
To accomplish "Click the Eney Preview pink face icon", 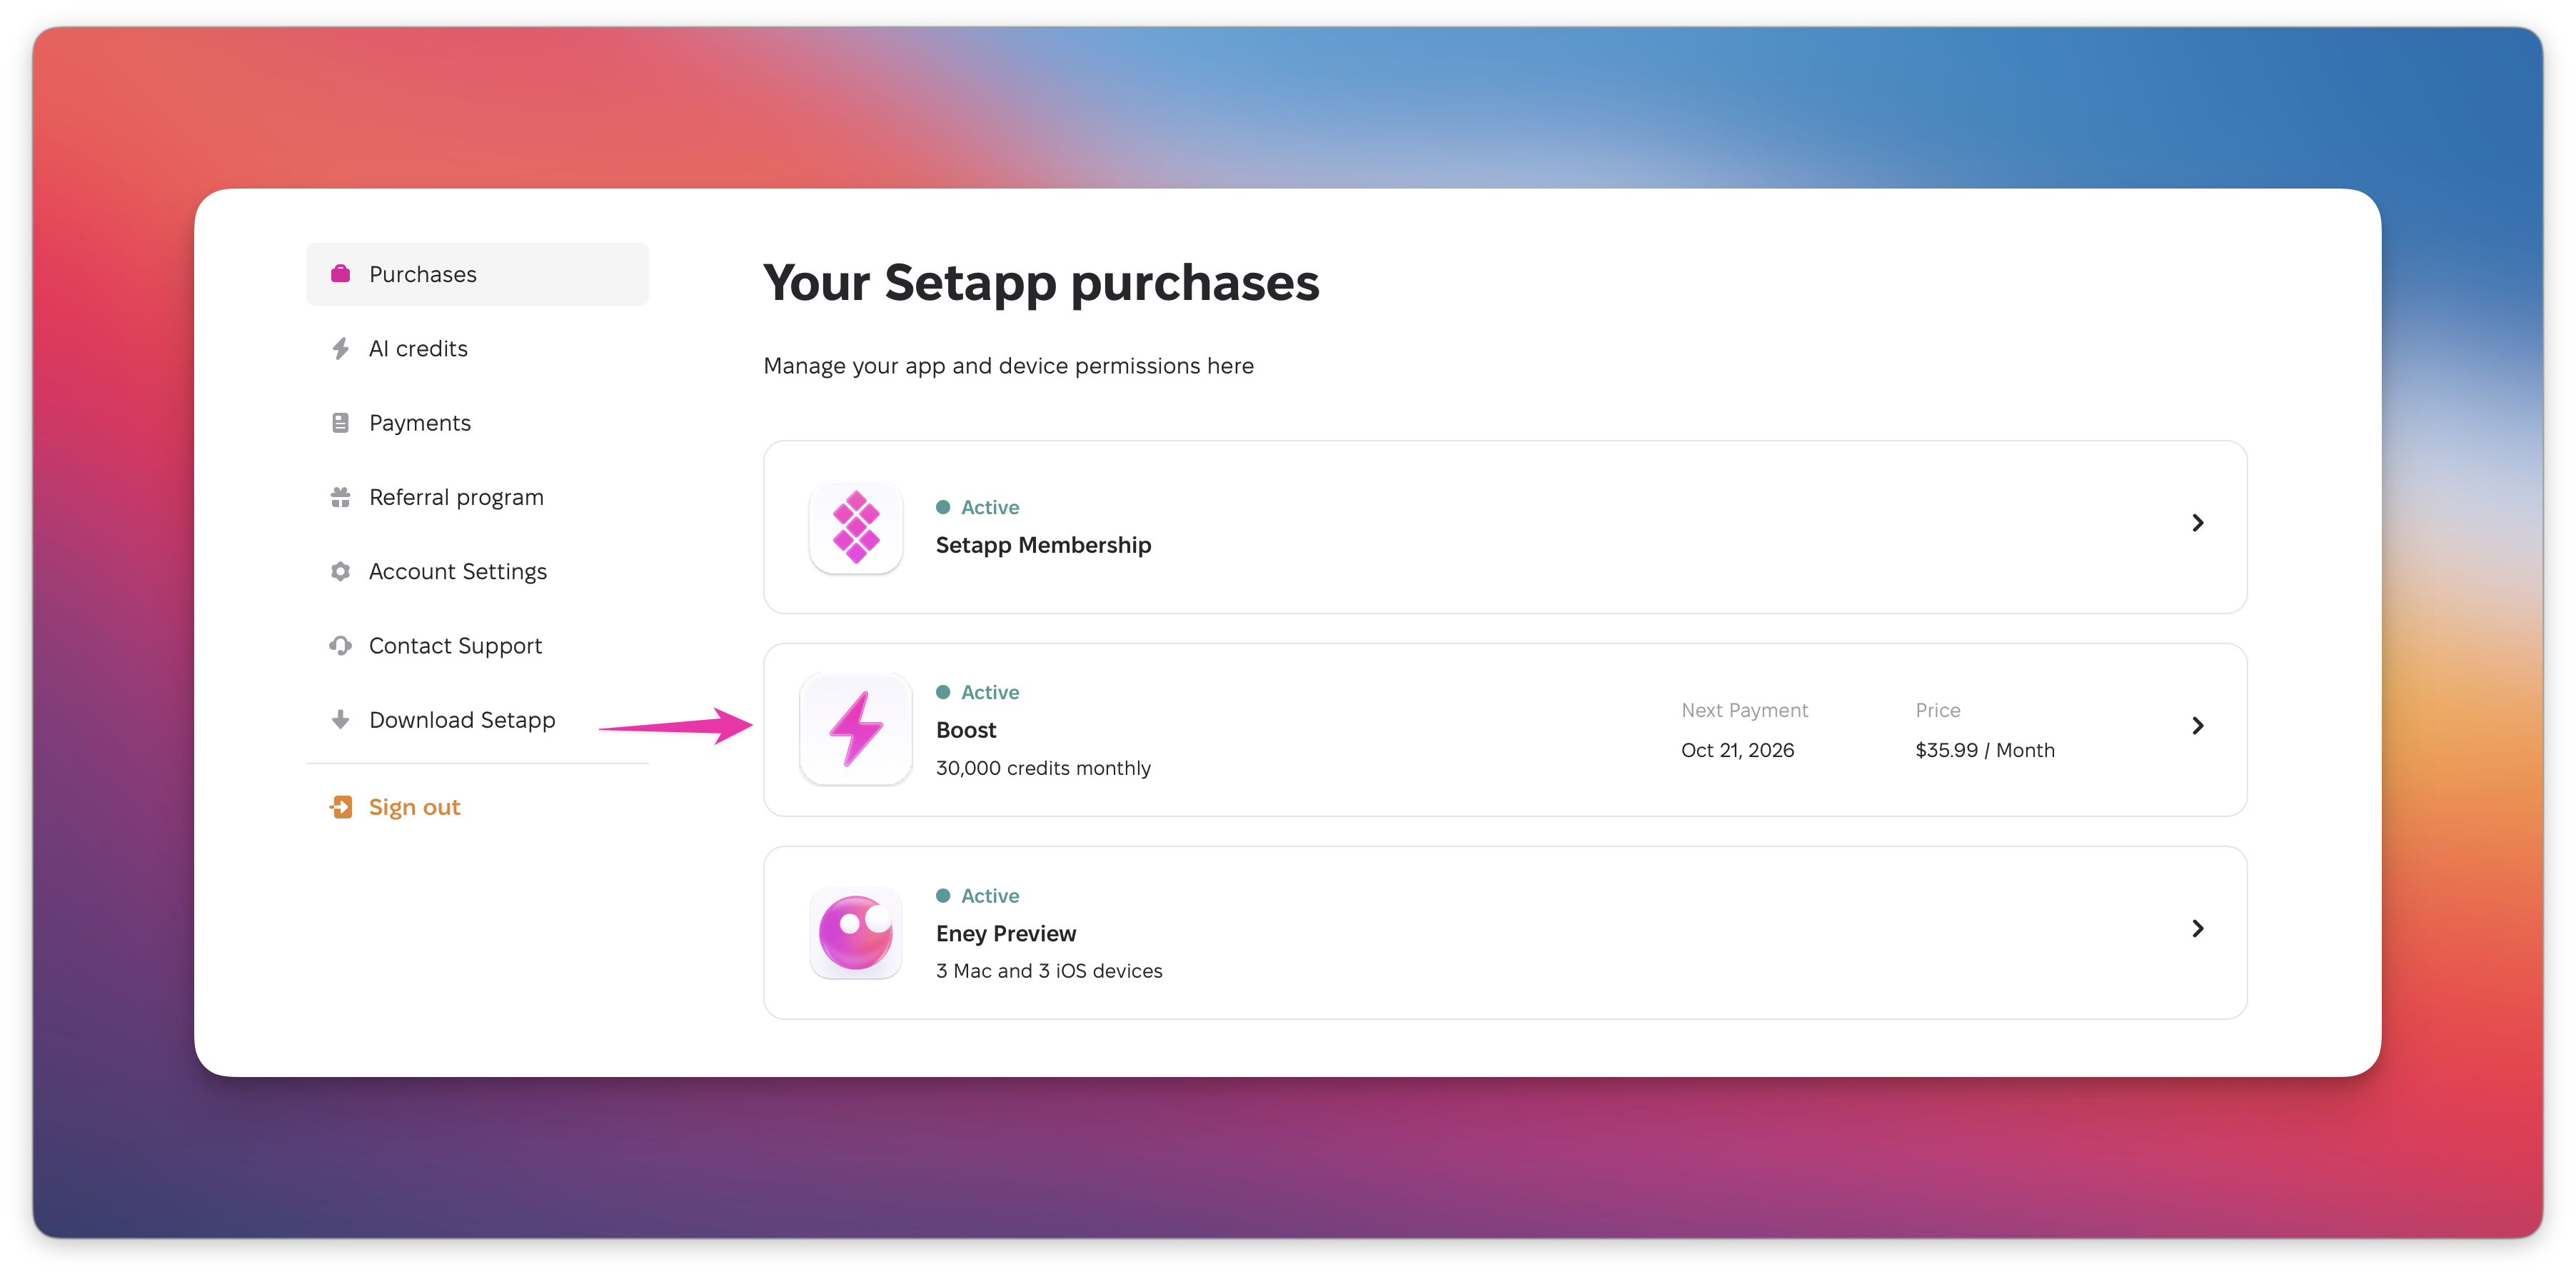I will point(856,933).
